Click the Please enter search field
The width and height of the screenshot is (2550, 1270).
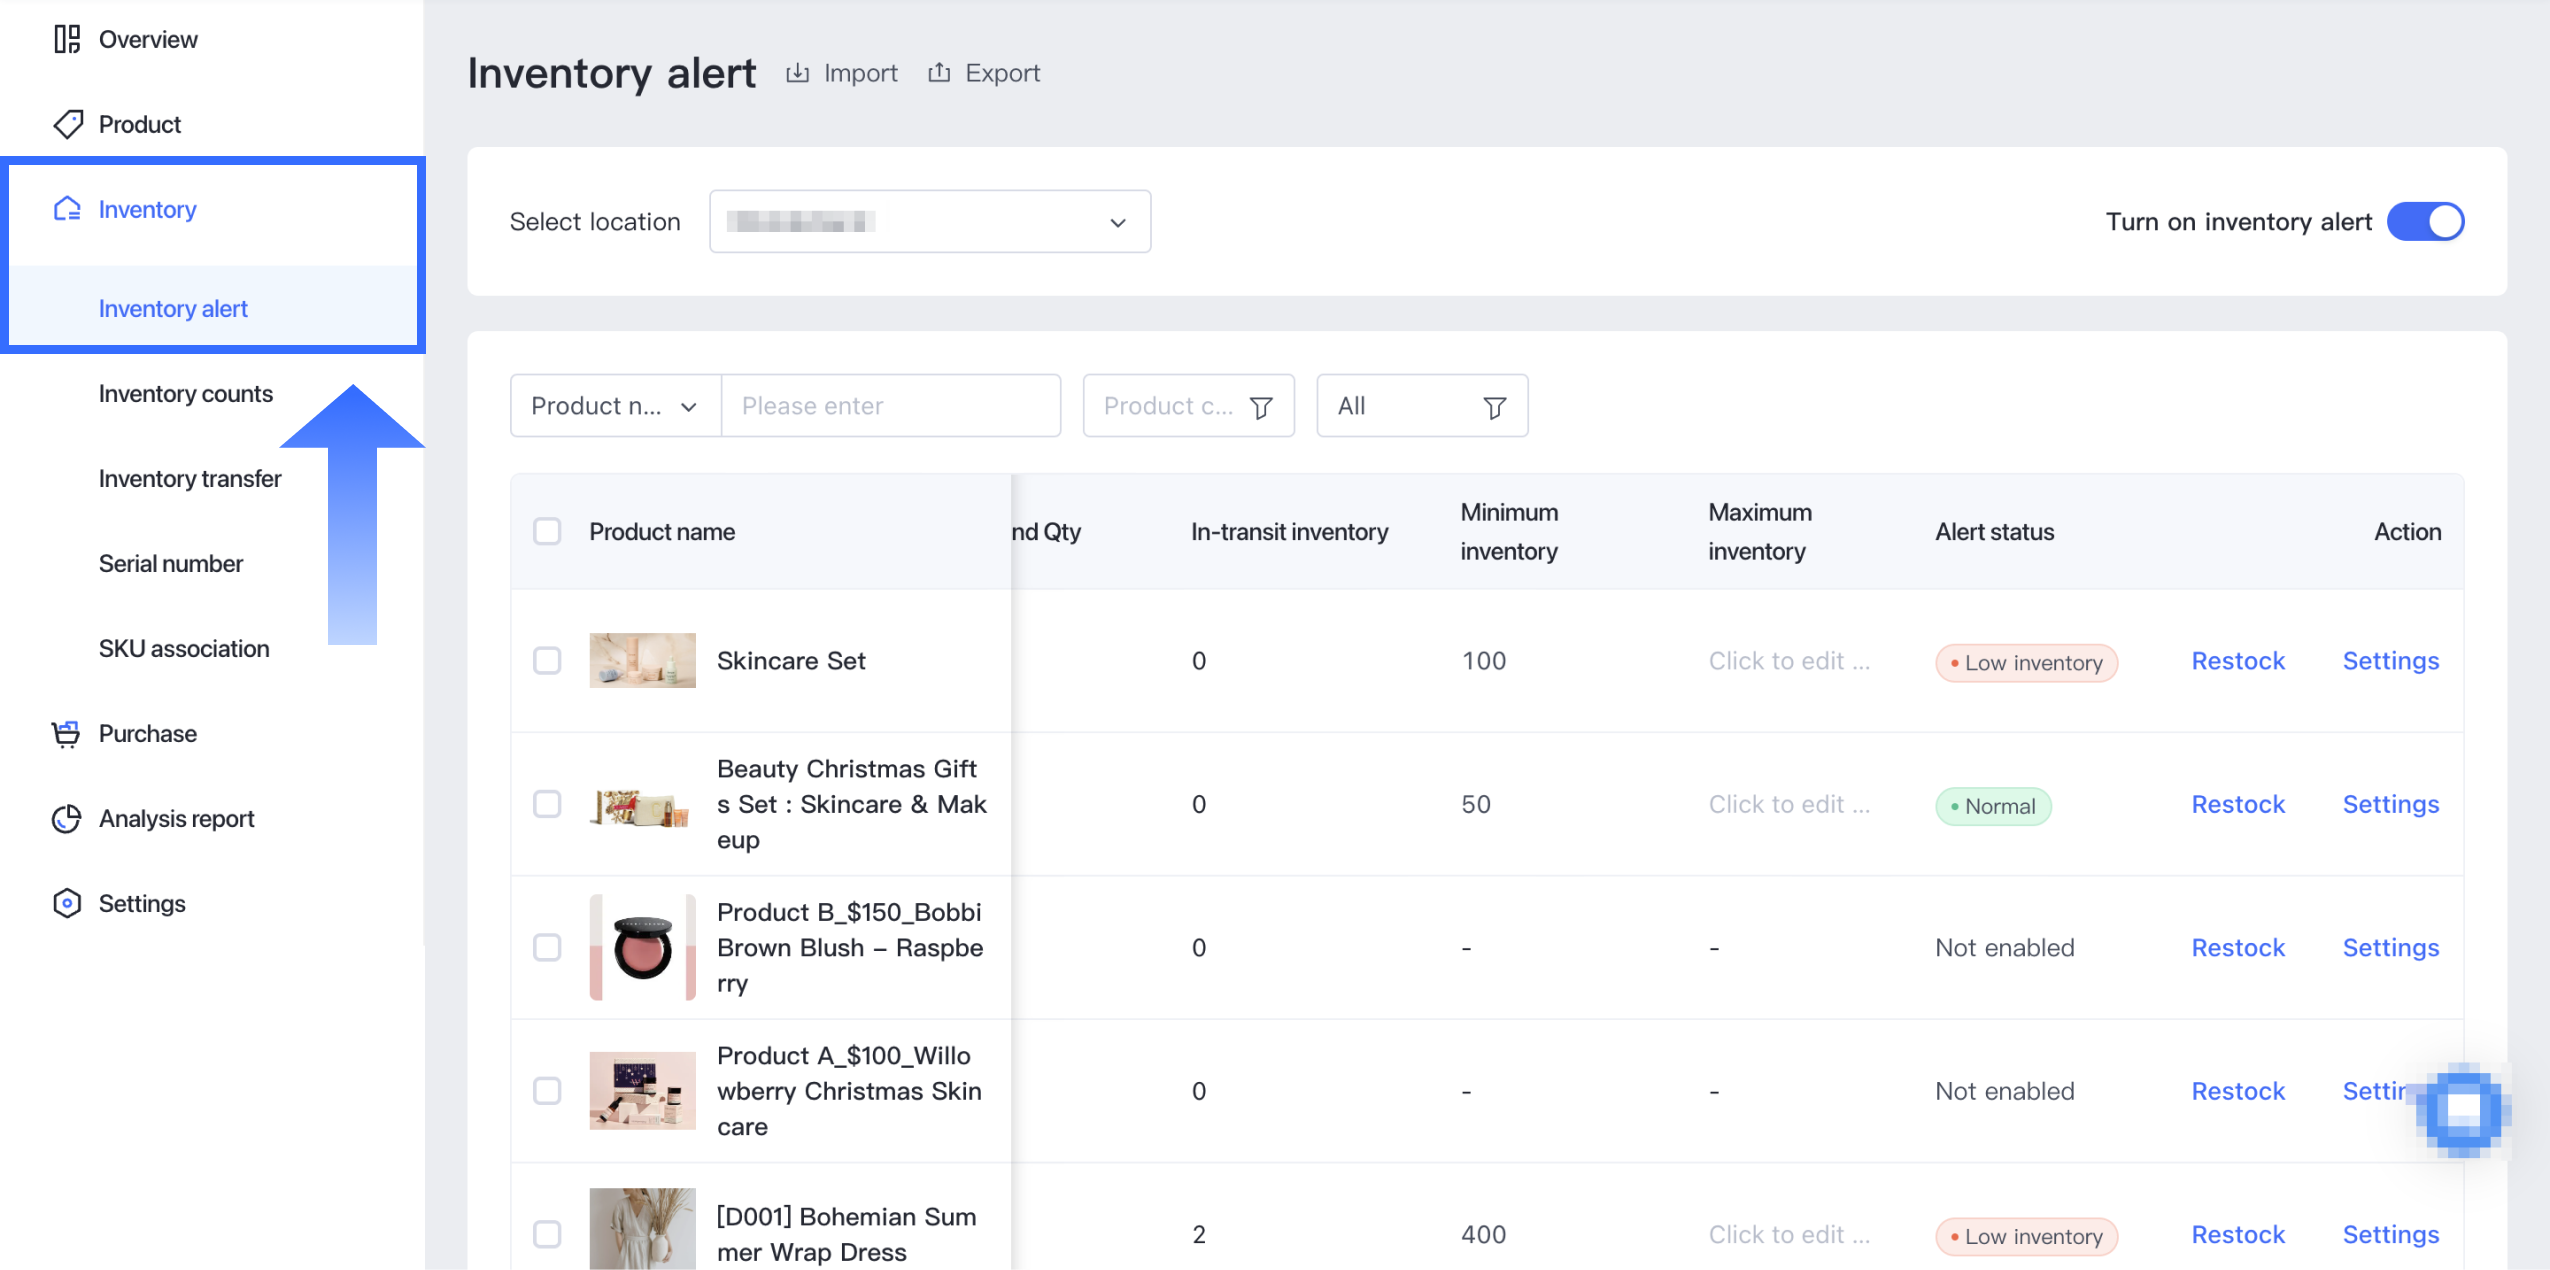(x=890, y=406)
